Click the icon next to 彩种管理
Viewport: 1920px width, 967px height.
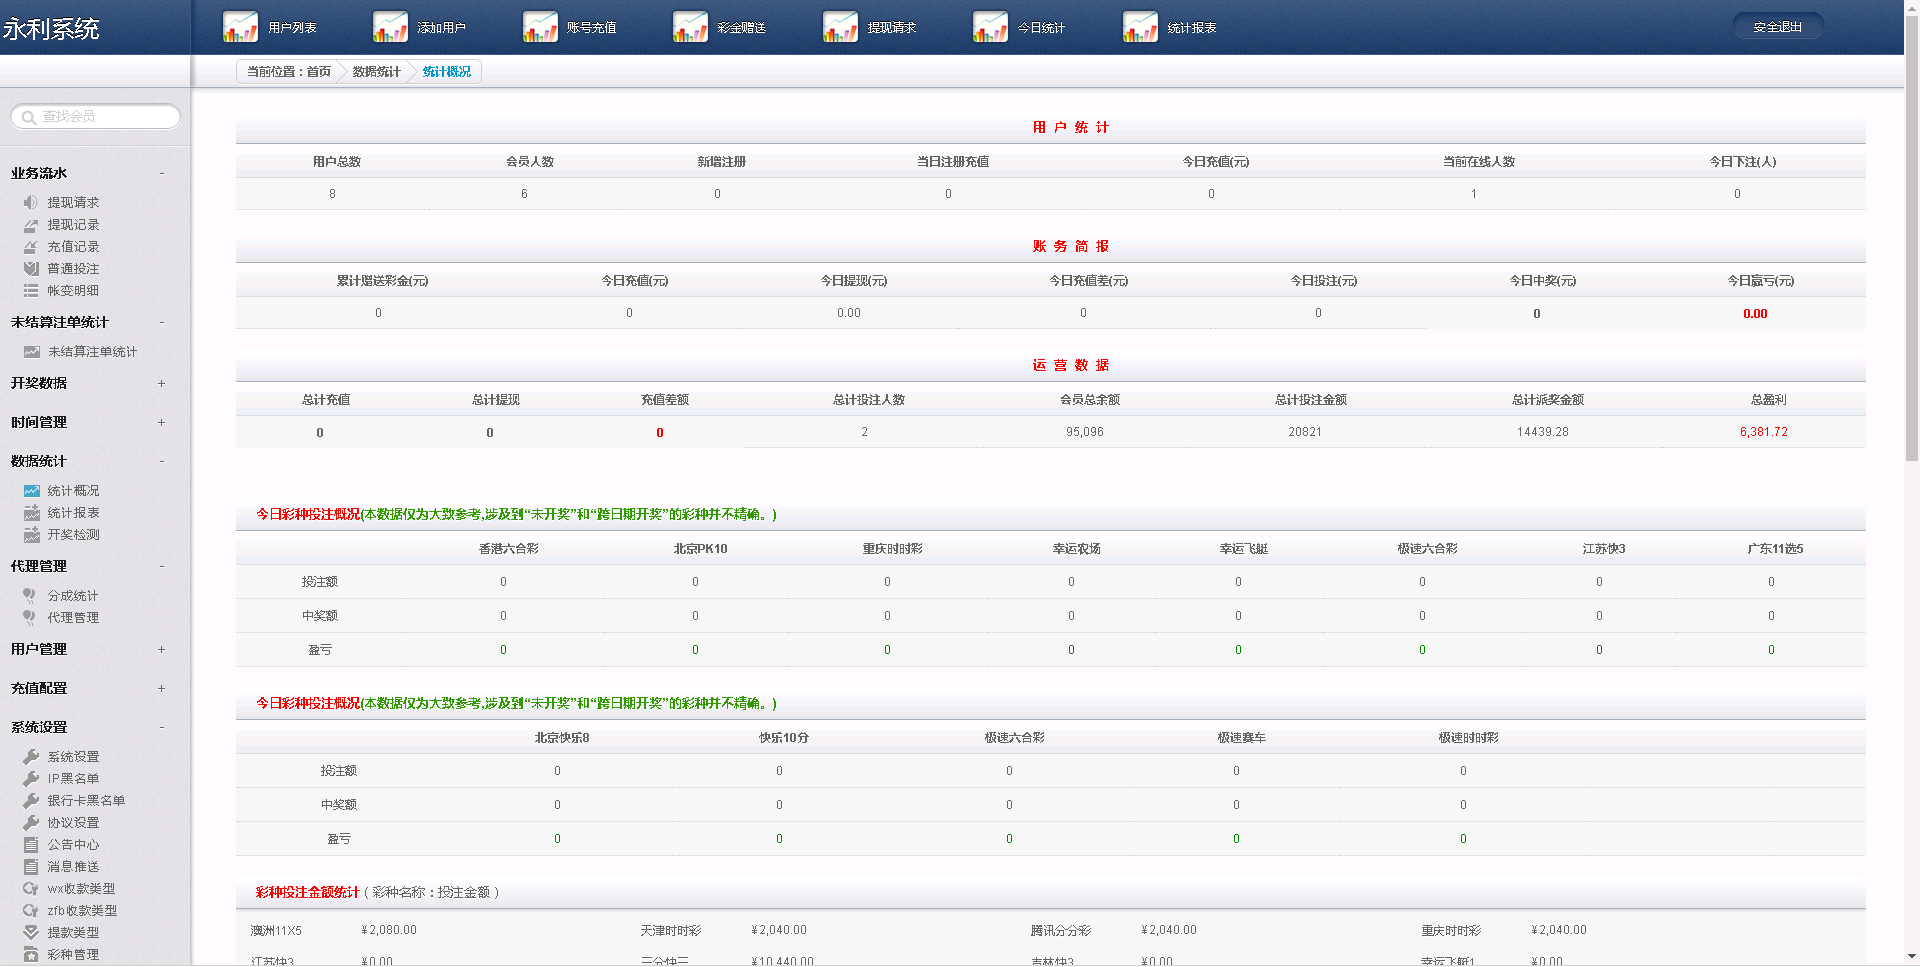point(31,955)
